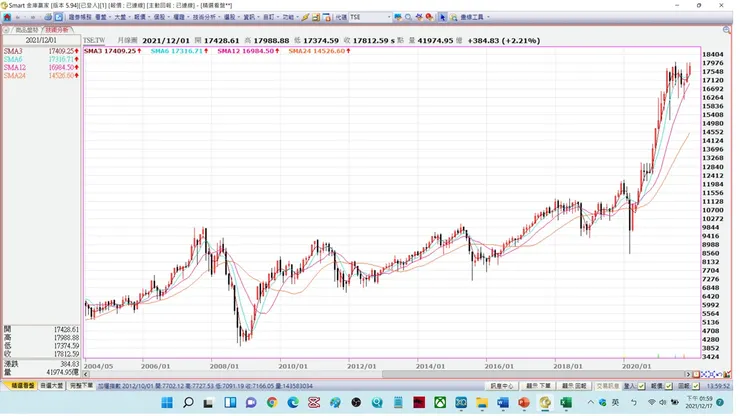
Task: Click the TSE.TW symbol label
Action: (94, 41)
